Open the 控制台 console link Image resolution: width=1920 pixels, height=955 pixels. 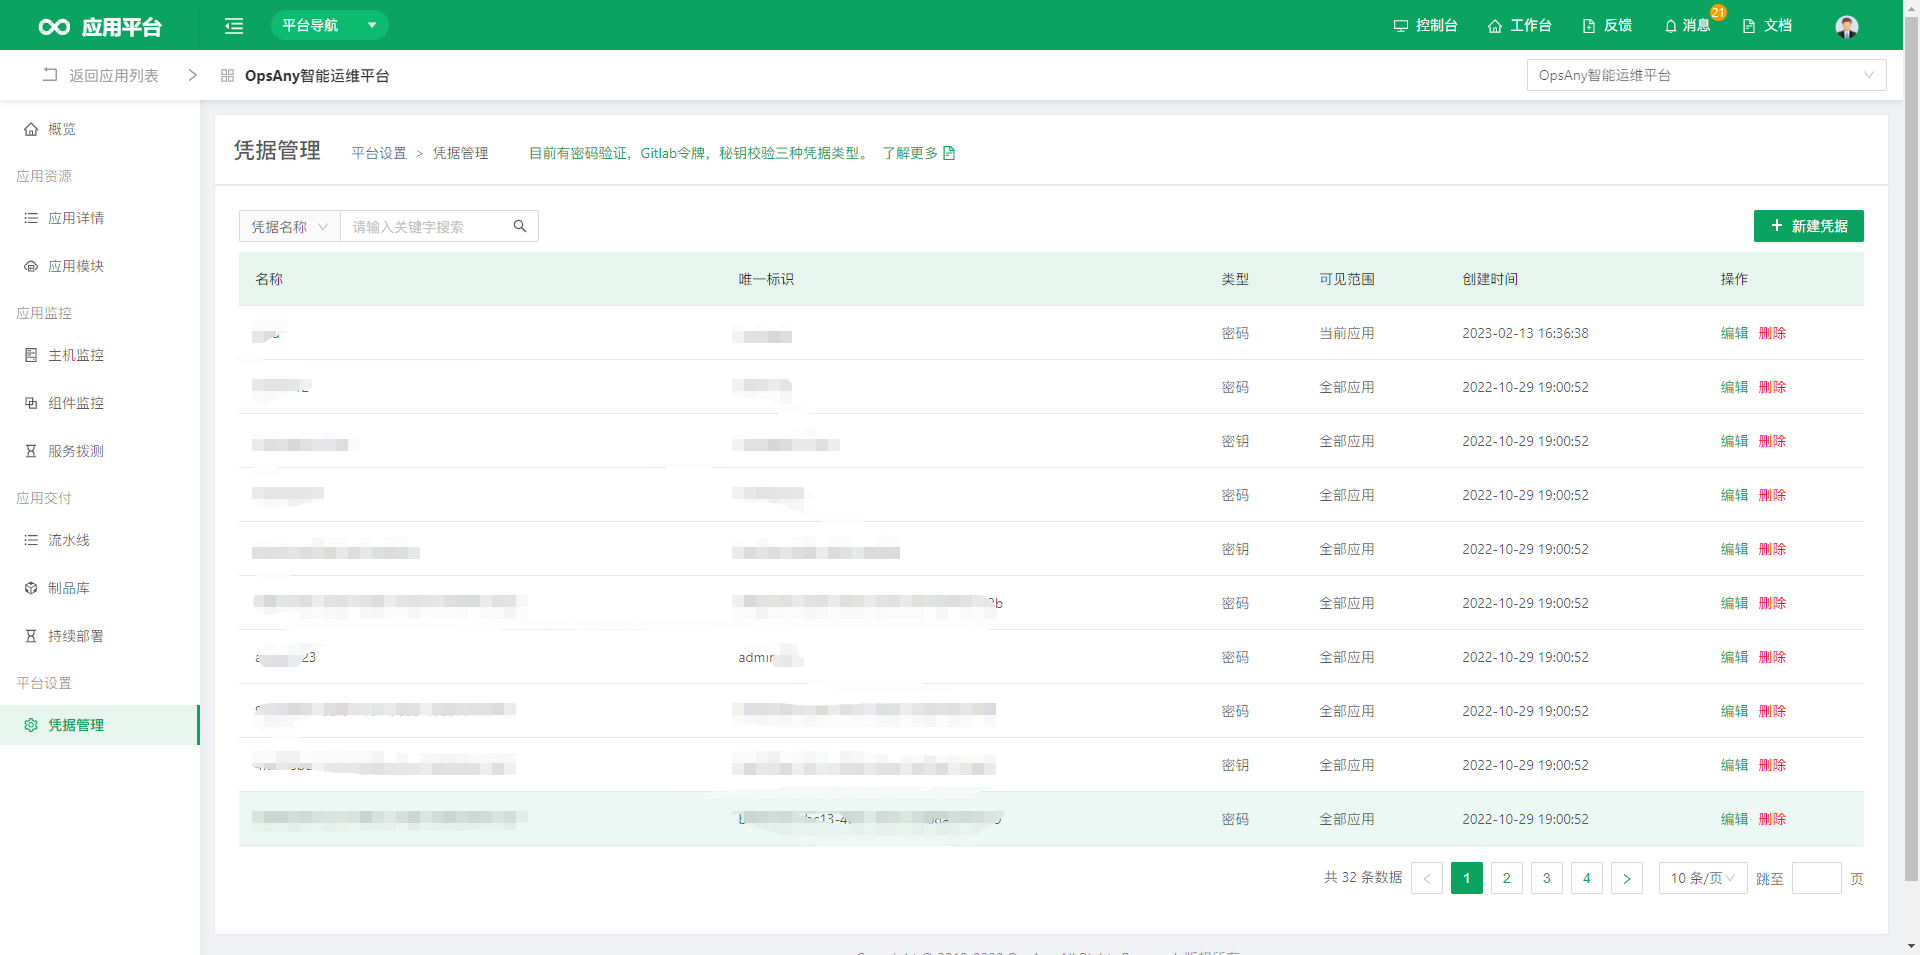[1425, 25]
